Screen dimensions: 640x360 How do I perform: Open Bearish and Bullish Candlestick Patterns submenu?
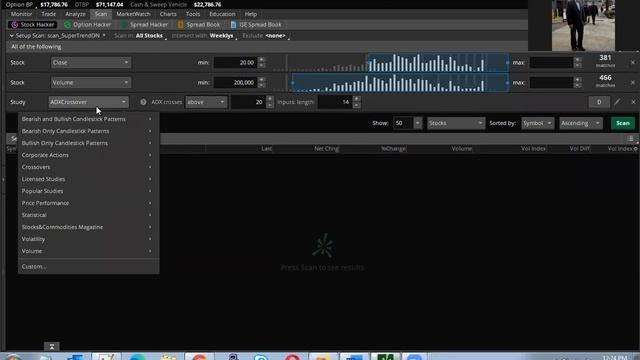(x=88, y=119)
